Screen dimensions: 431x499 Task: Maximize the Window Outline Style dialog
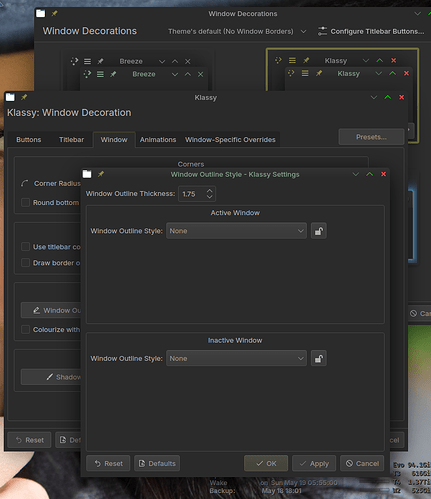click(x=369, y=174)
